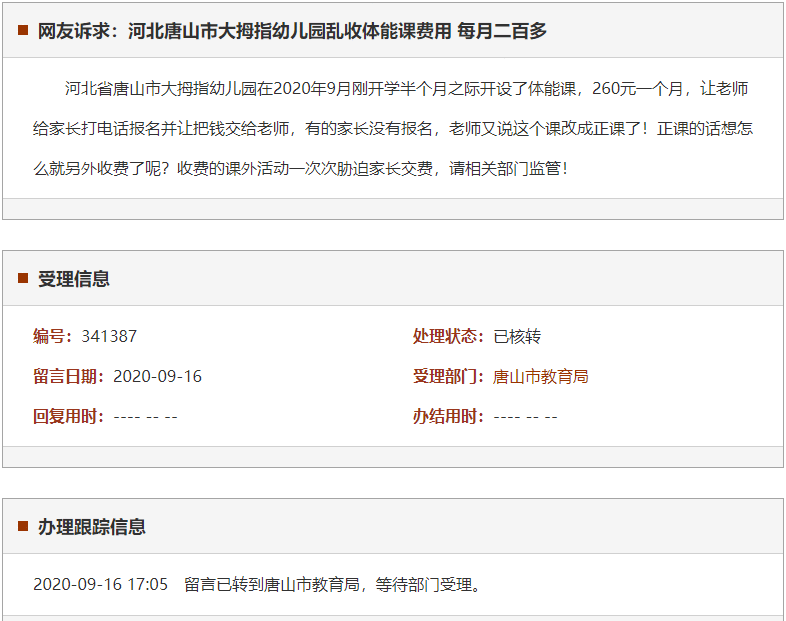Select the 已核转 status value

(x=517, y=337)
